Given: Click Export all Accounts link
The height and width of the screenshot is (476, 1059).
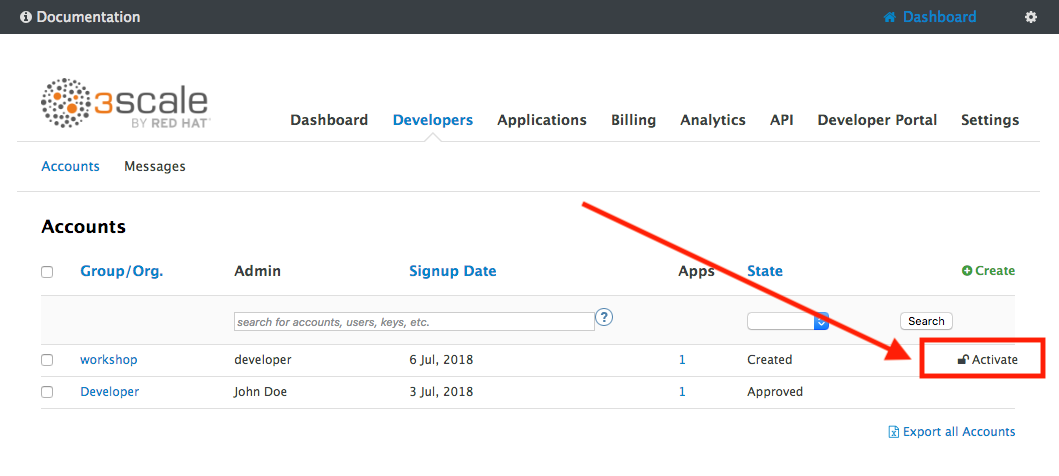Looking at the screenshot, I should point(958,432).
